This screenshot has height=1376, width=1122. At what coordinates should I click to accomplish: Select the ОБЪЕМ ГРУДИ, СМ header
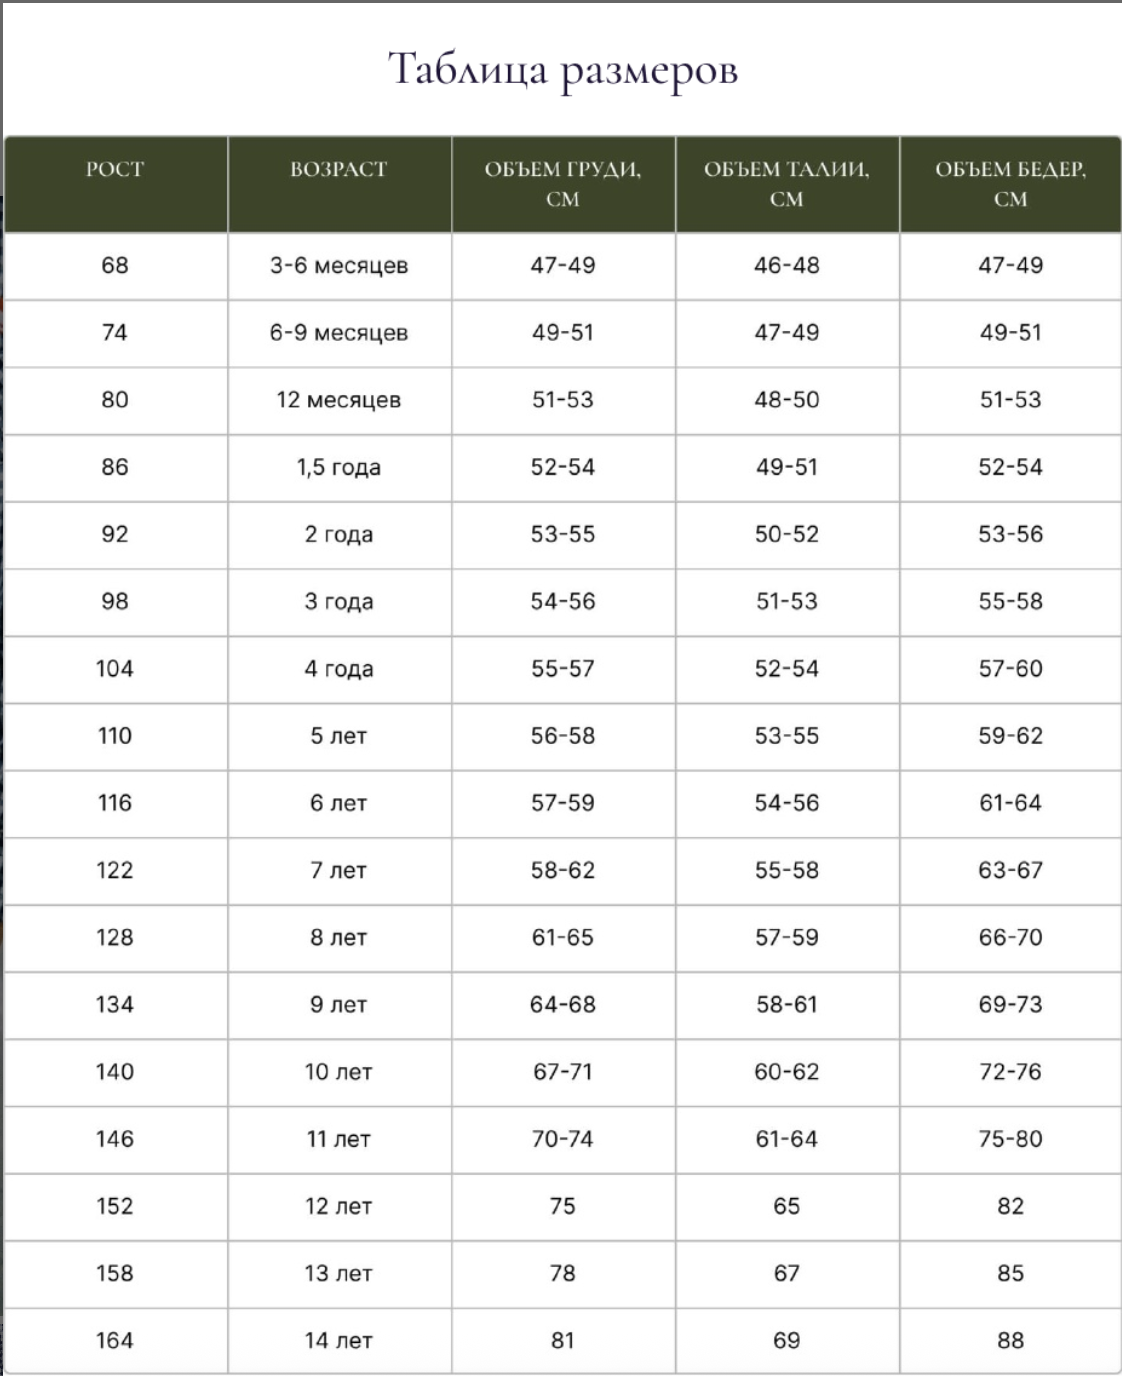coord(563,184)
